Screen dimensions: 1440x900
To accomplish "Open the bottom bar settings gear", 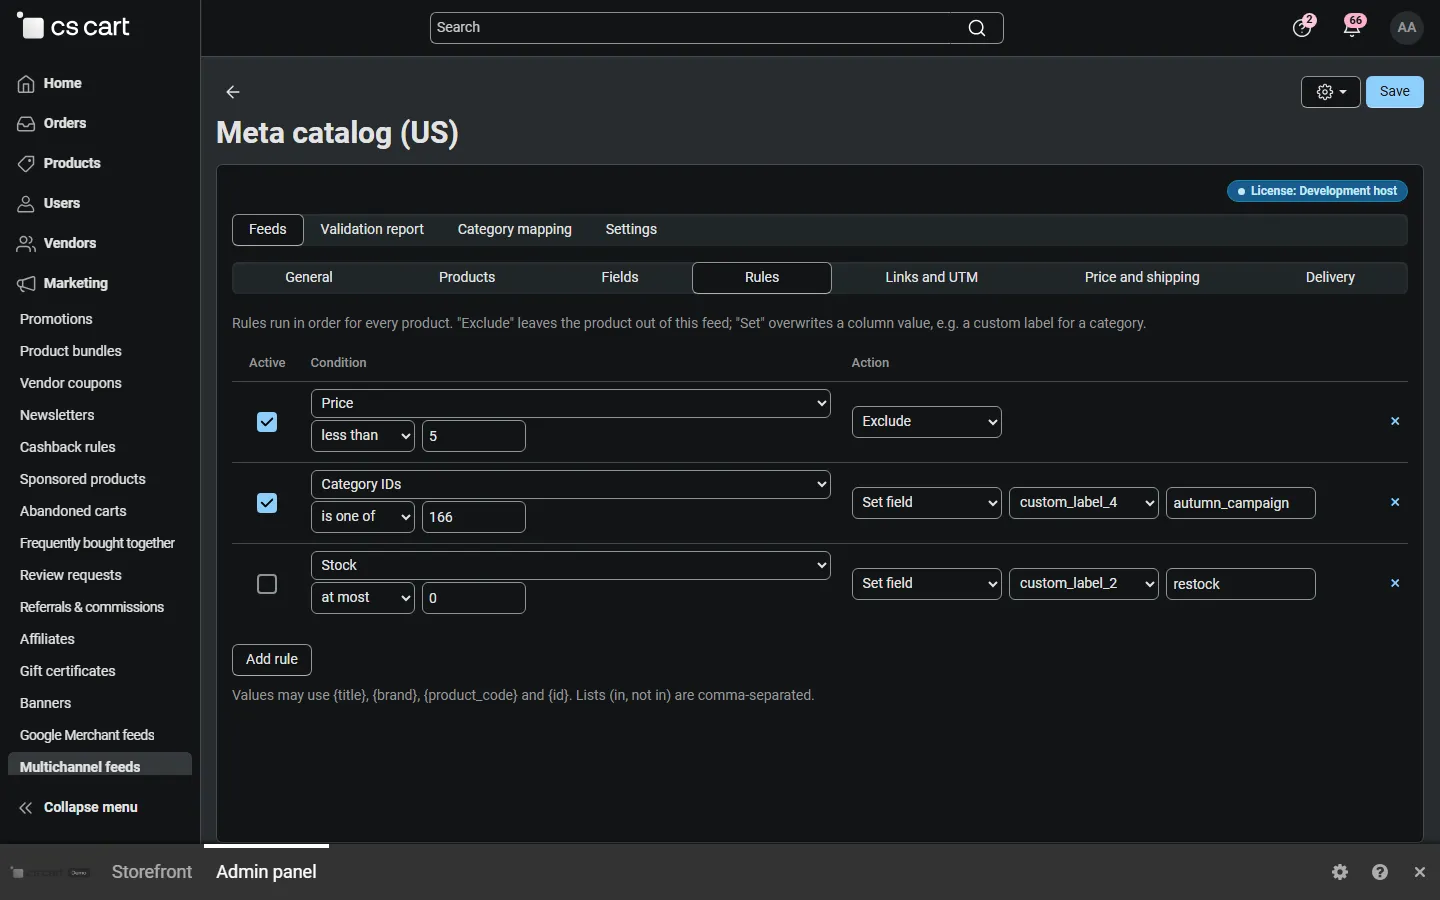I will (x=1341, y=872).
